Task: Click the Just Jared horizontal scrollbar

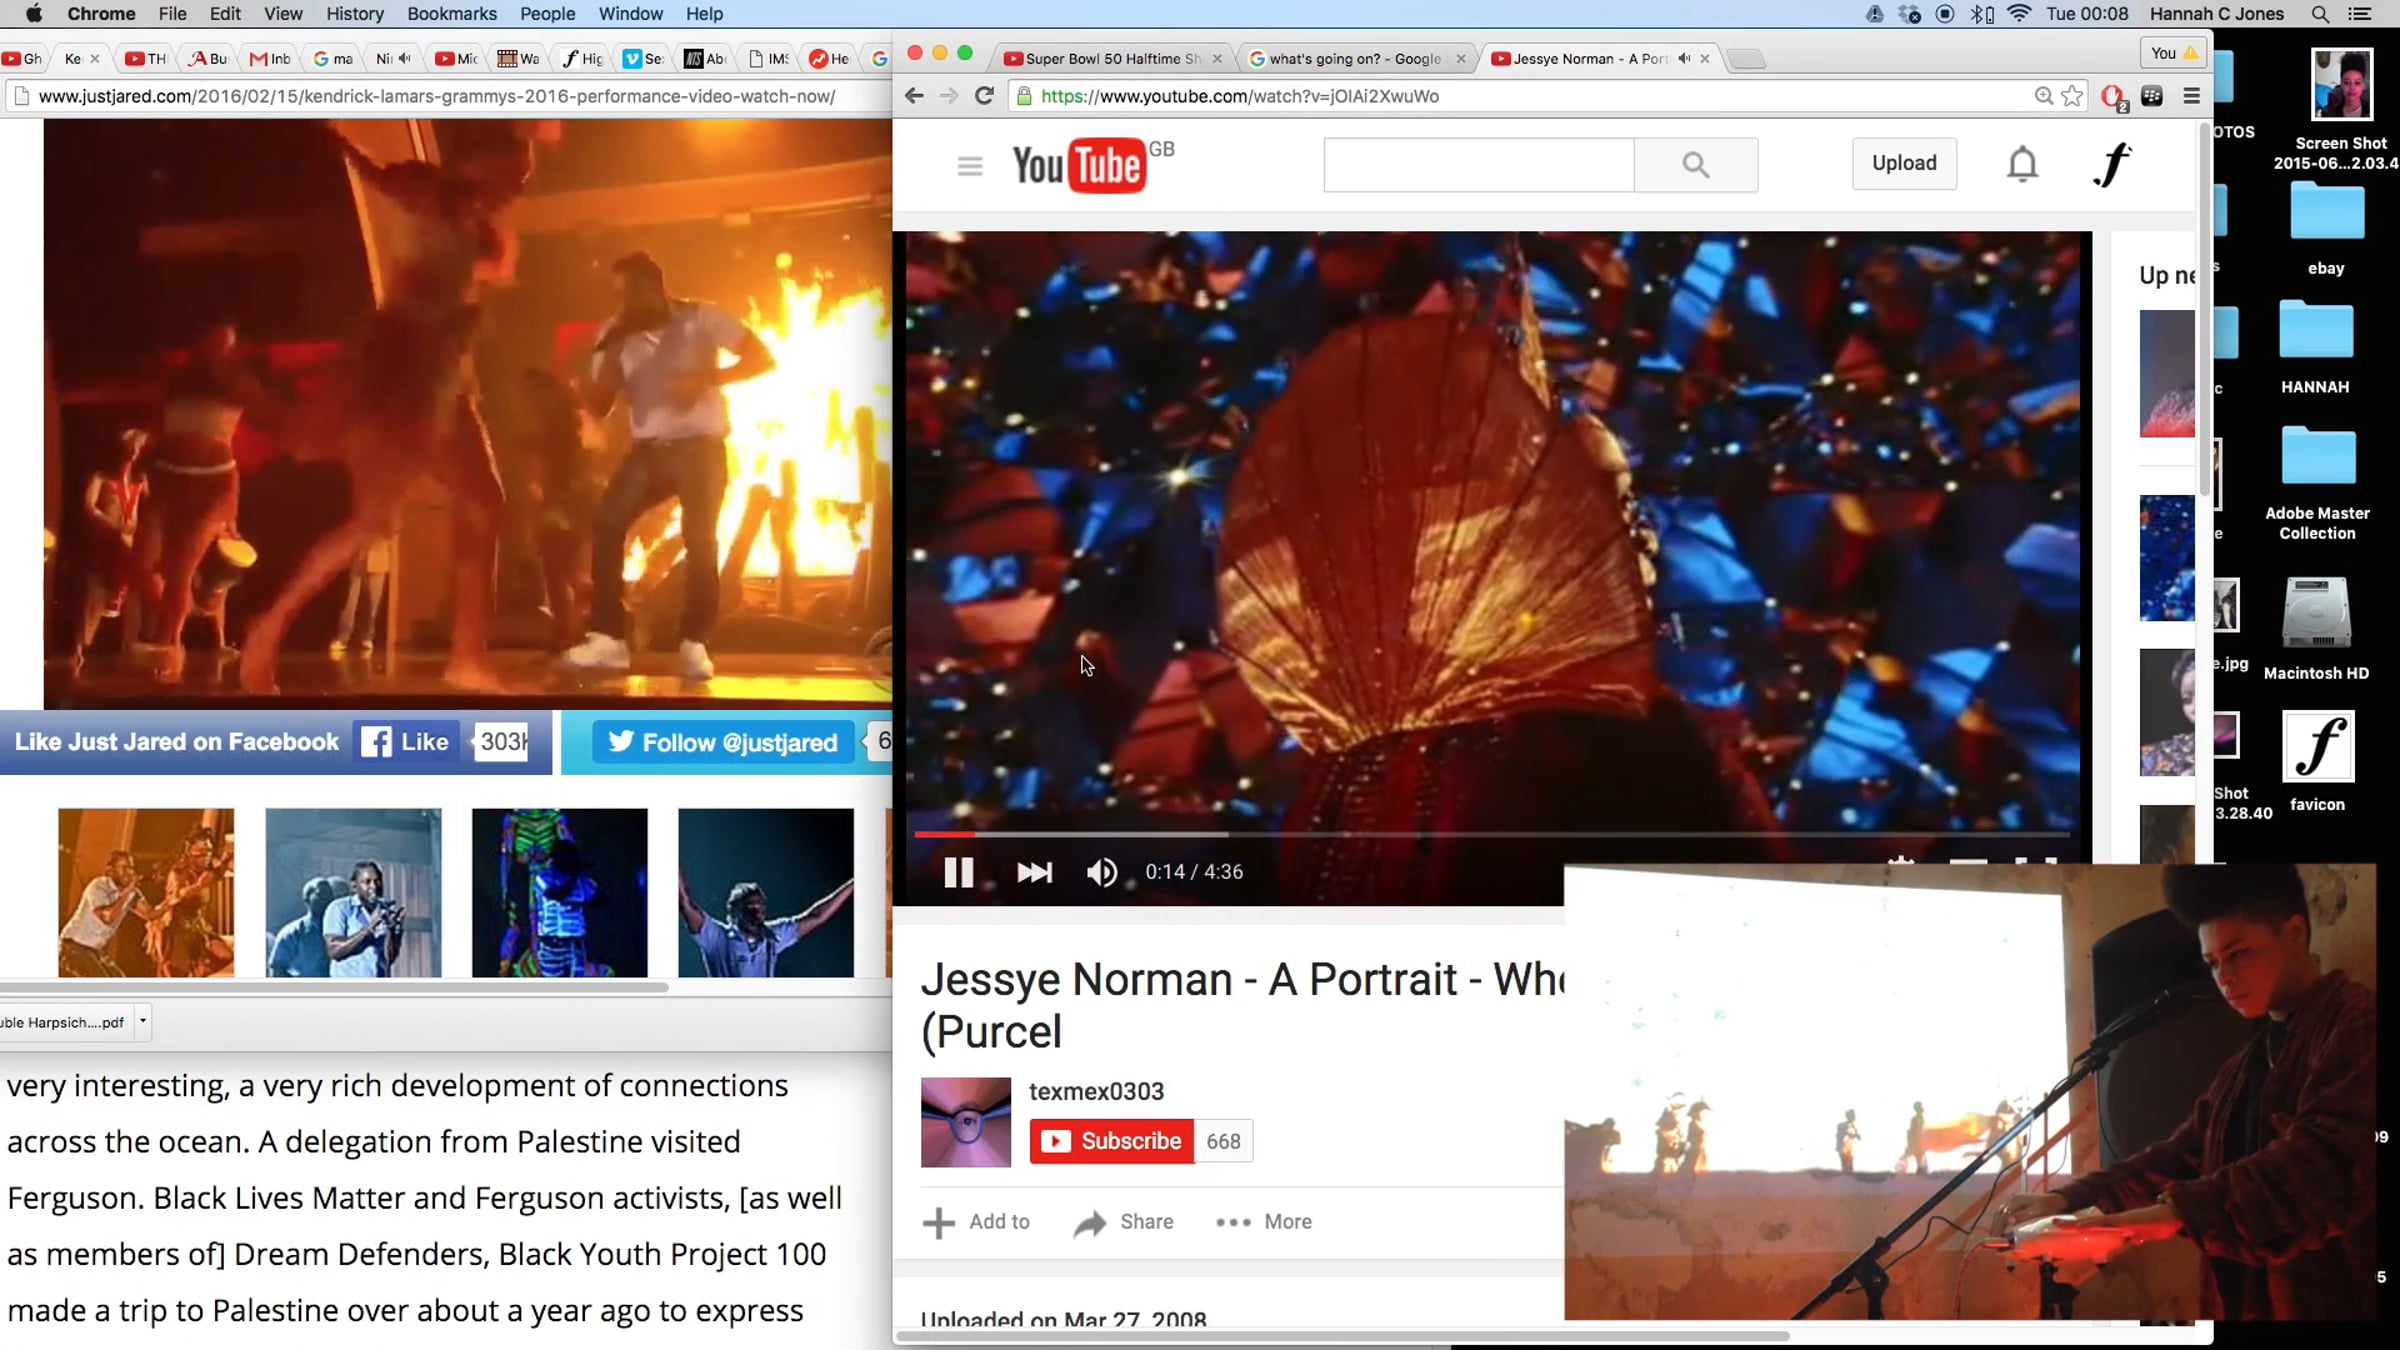Action: 334,987
